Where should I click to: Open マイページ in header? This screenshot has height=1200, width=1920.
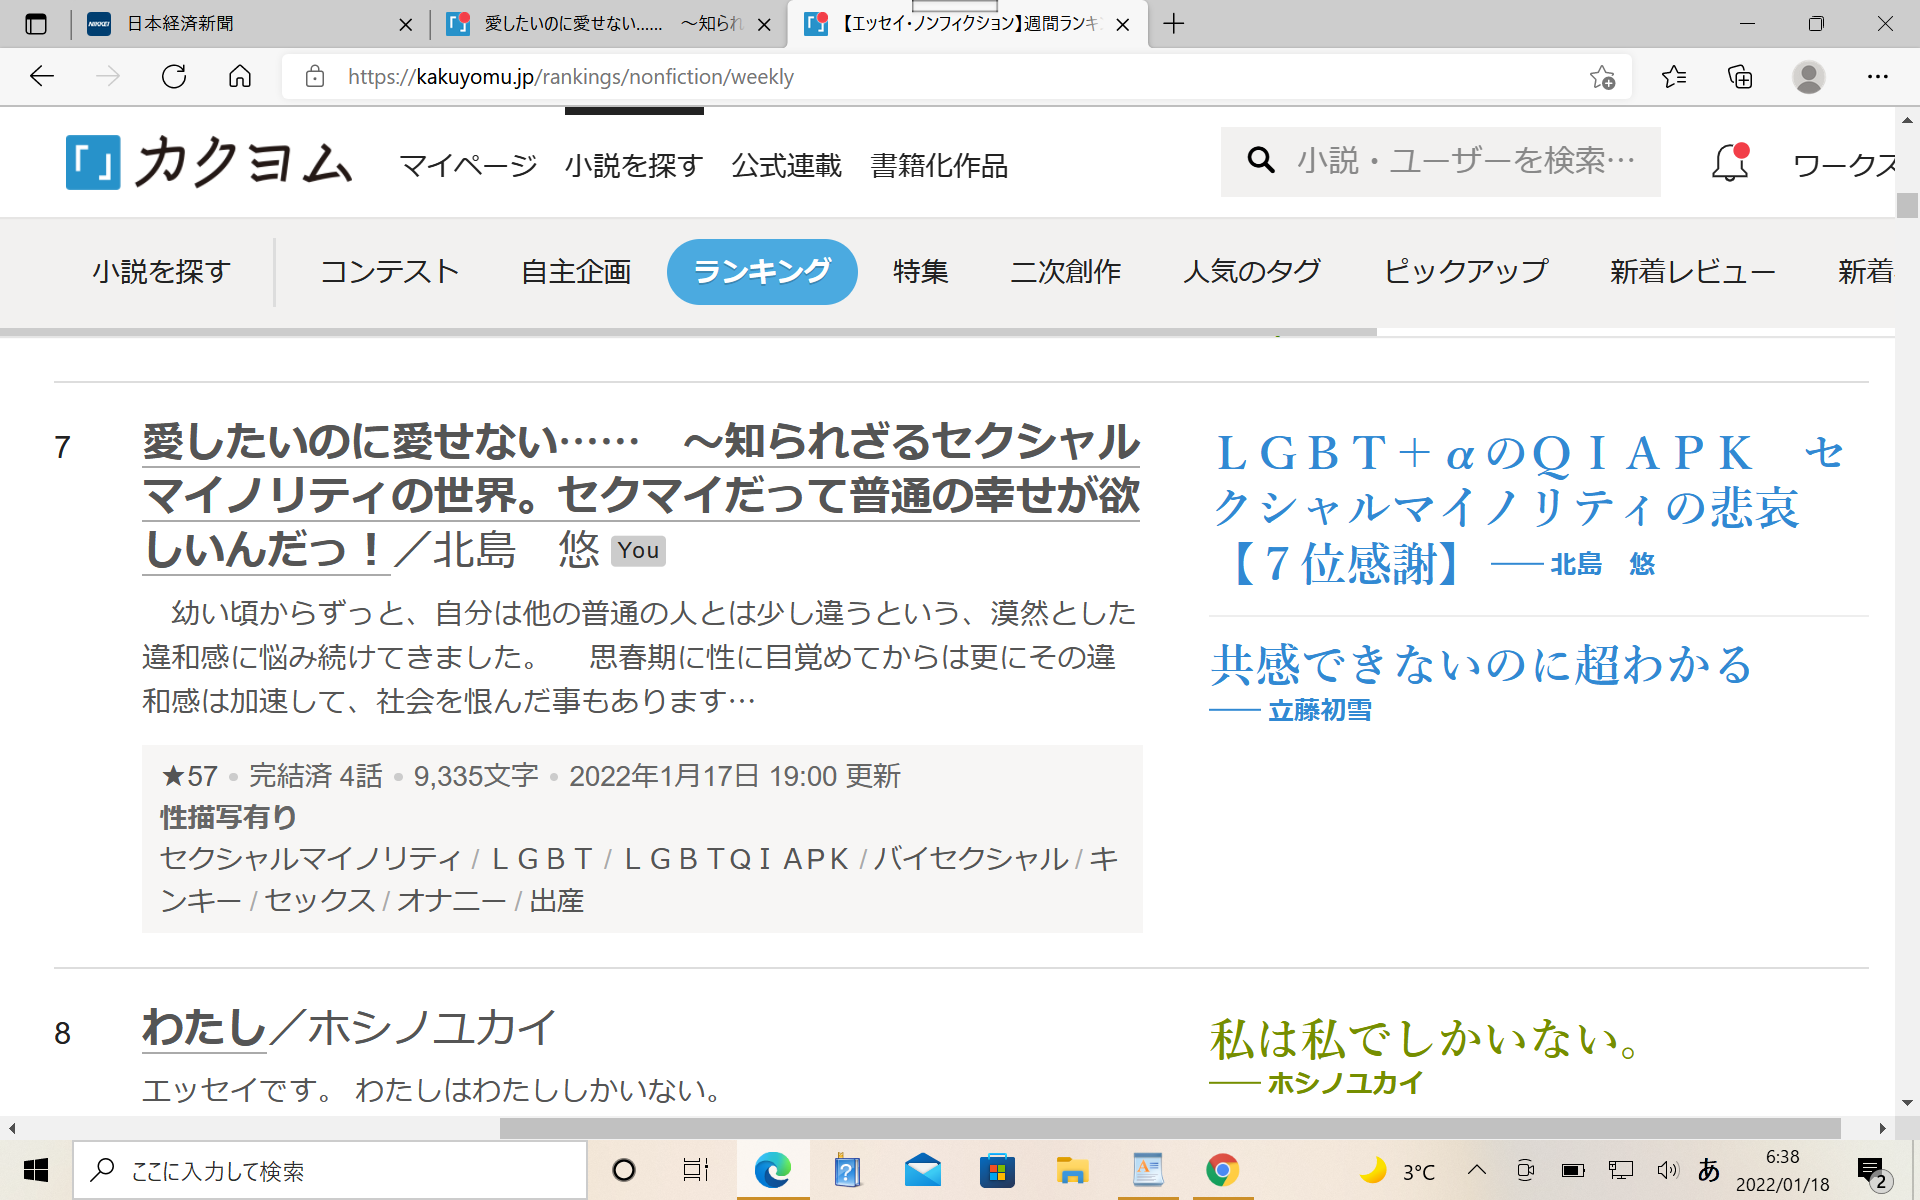(468, 165)
